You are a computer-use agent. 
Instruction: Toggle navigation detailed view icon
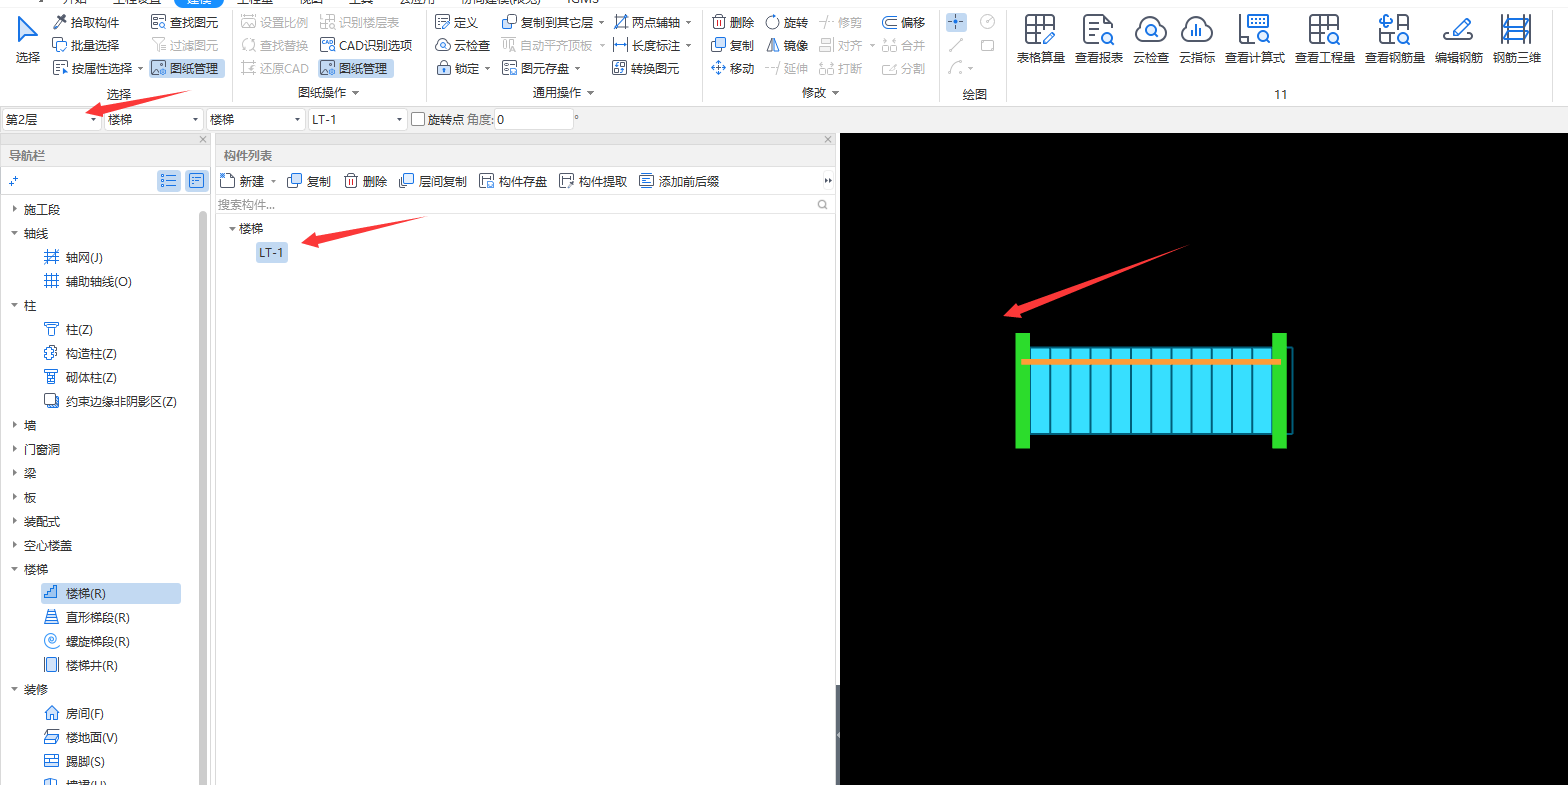tap(196, 181)
